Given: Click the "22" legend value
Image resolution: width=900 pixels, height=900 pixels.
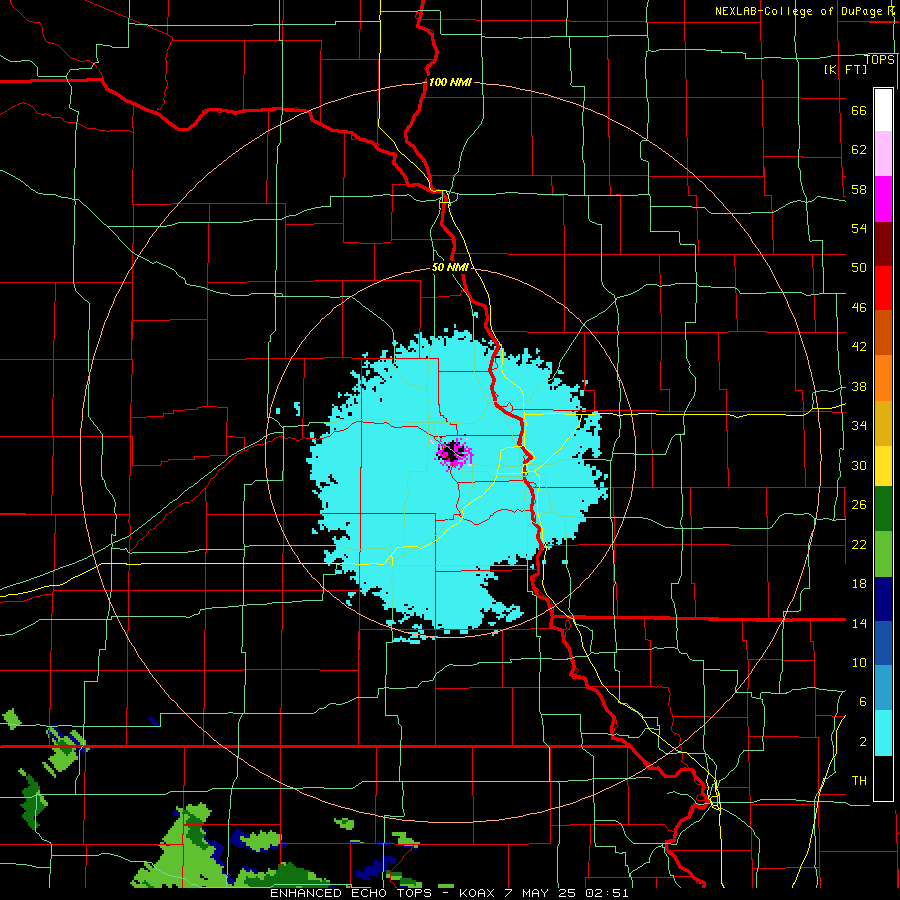Looking at the screenshot, I should coord(859,545).
